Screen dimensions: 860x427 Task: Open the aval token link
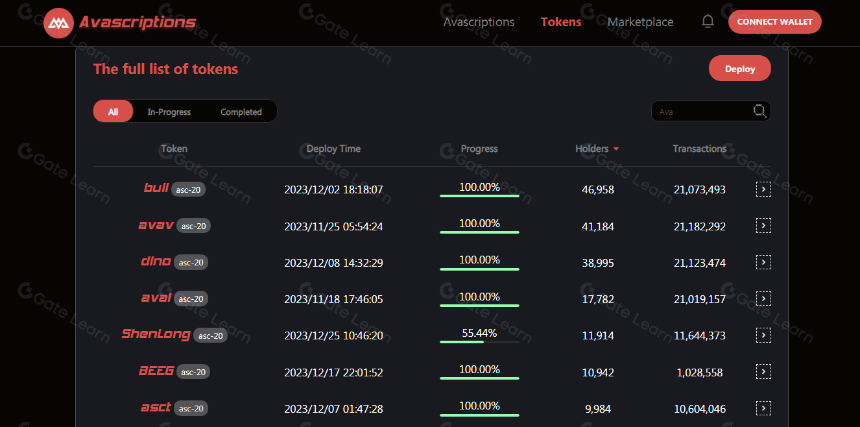coord(156,298)
